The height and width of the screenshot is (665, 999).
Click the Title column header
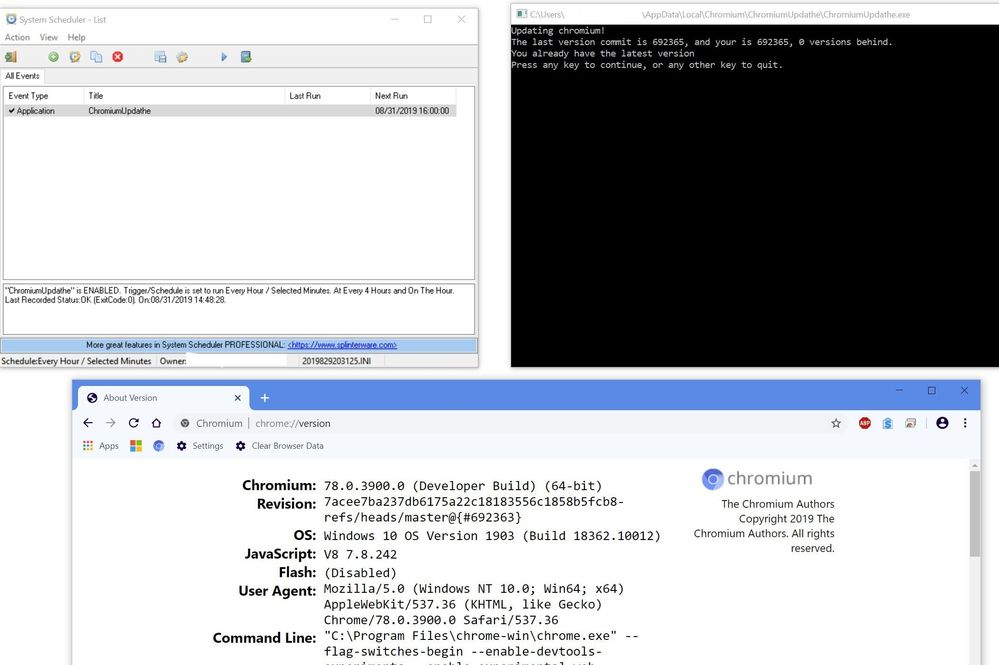pyautogui.click(x=184, y=96)
